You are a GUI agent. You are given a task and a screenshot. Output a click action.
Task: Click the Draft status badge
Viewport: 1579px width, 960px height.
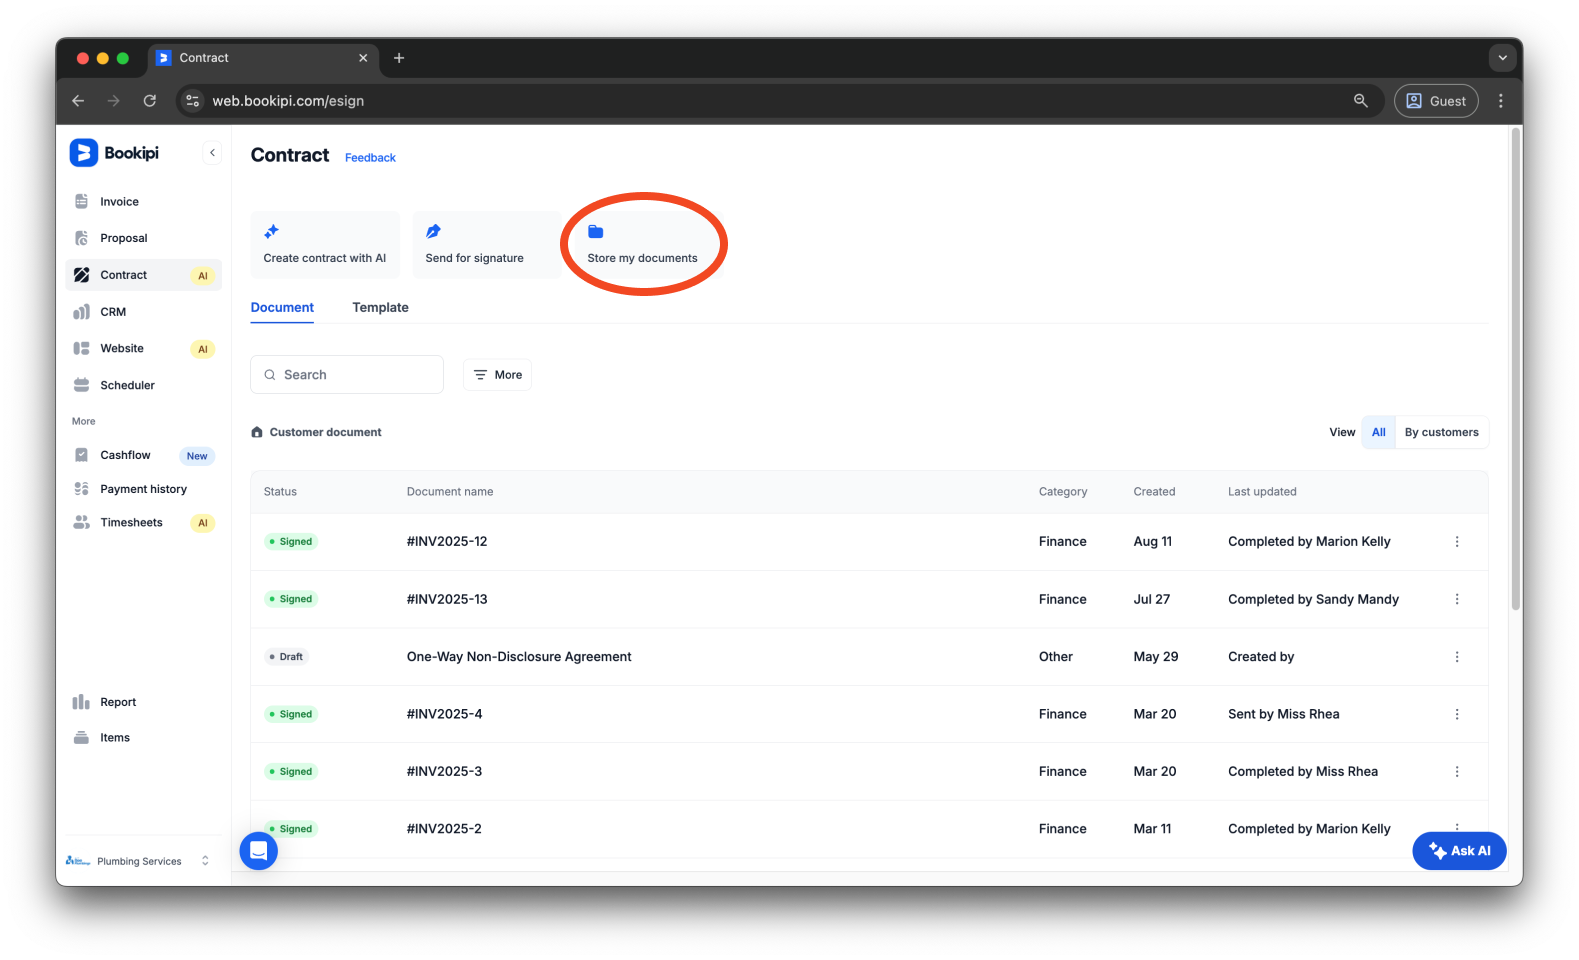click(287, 657)
